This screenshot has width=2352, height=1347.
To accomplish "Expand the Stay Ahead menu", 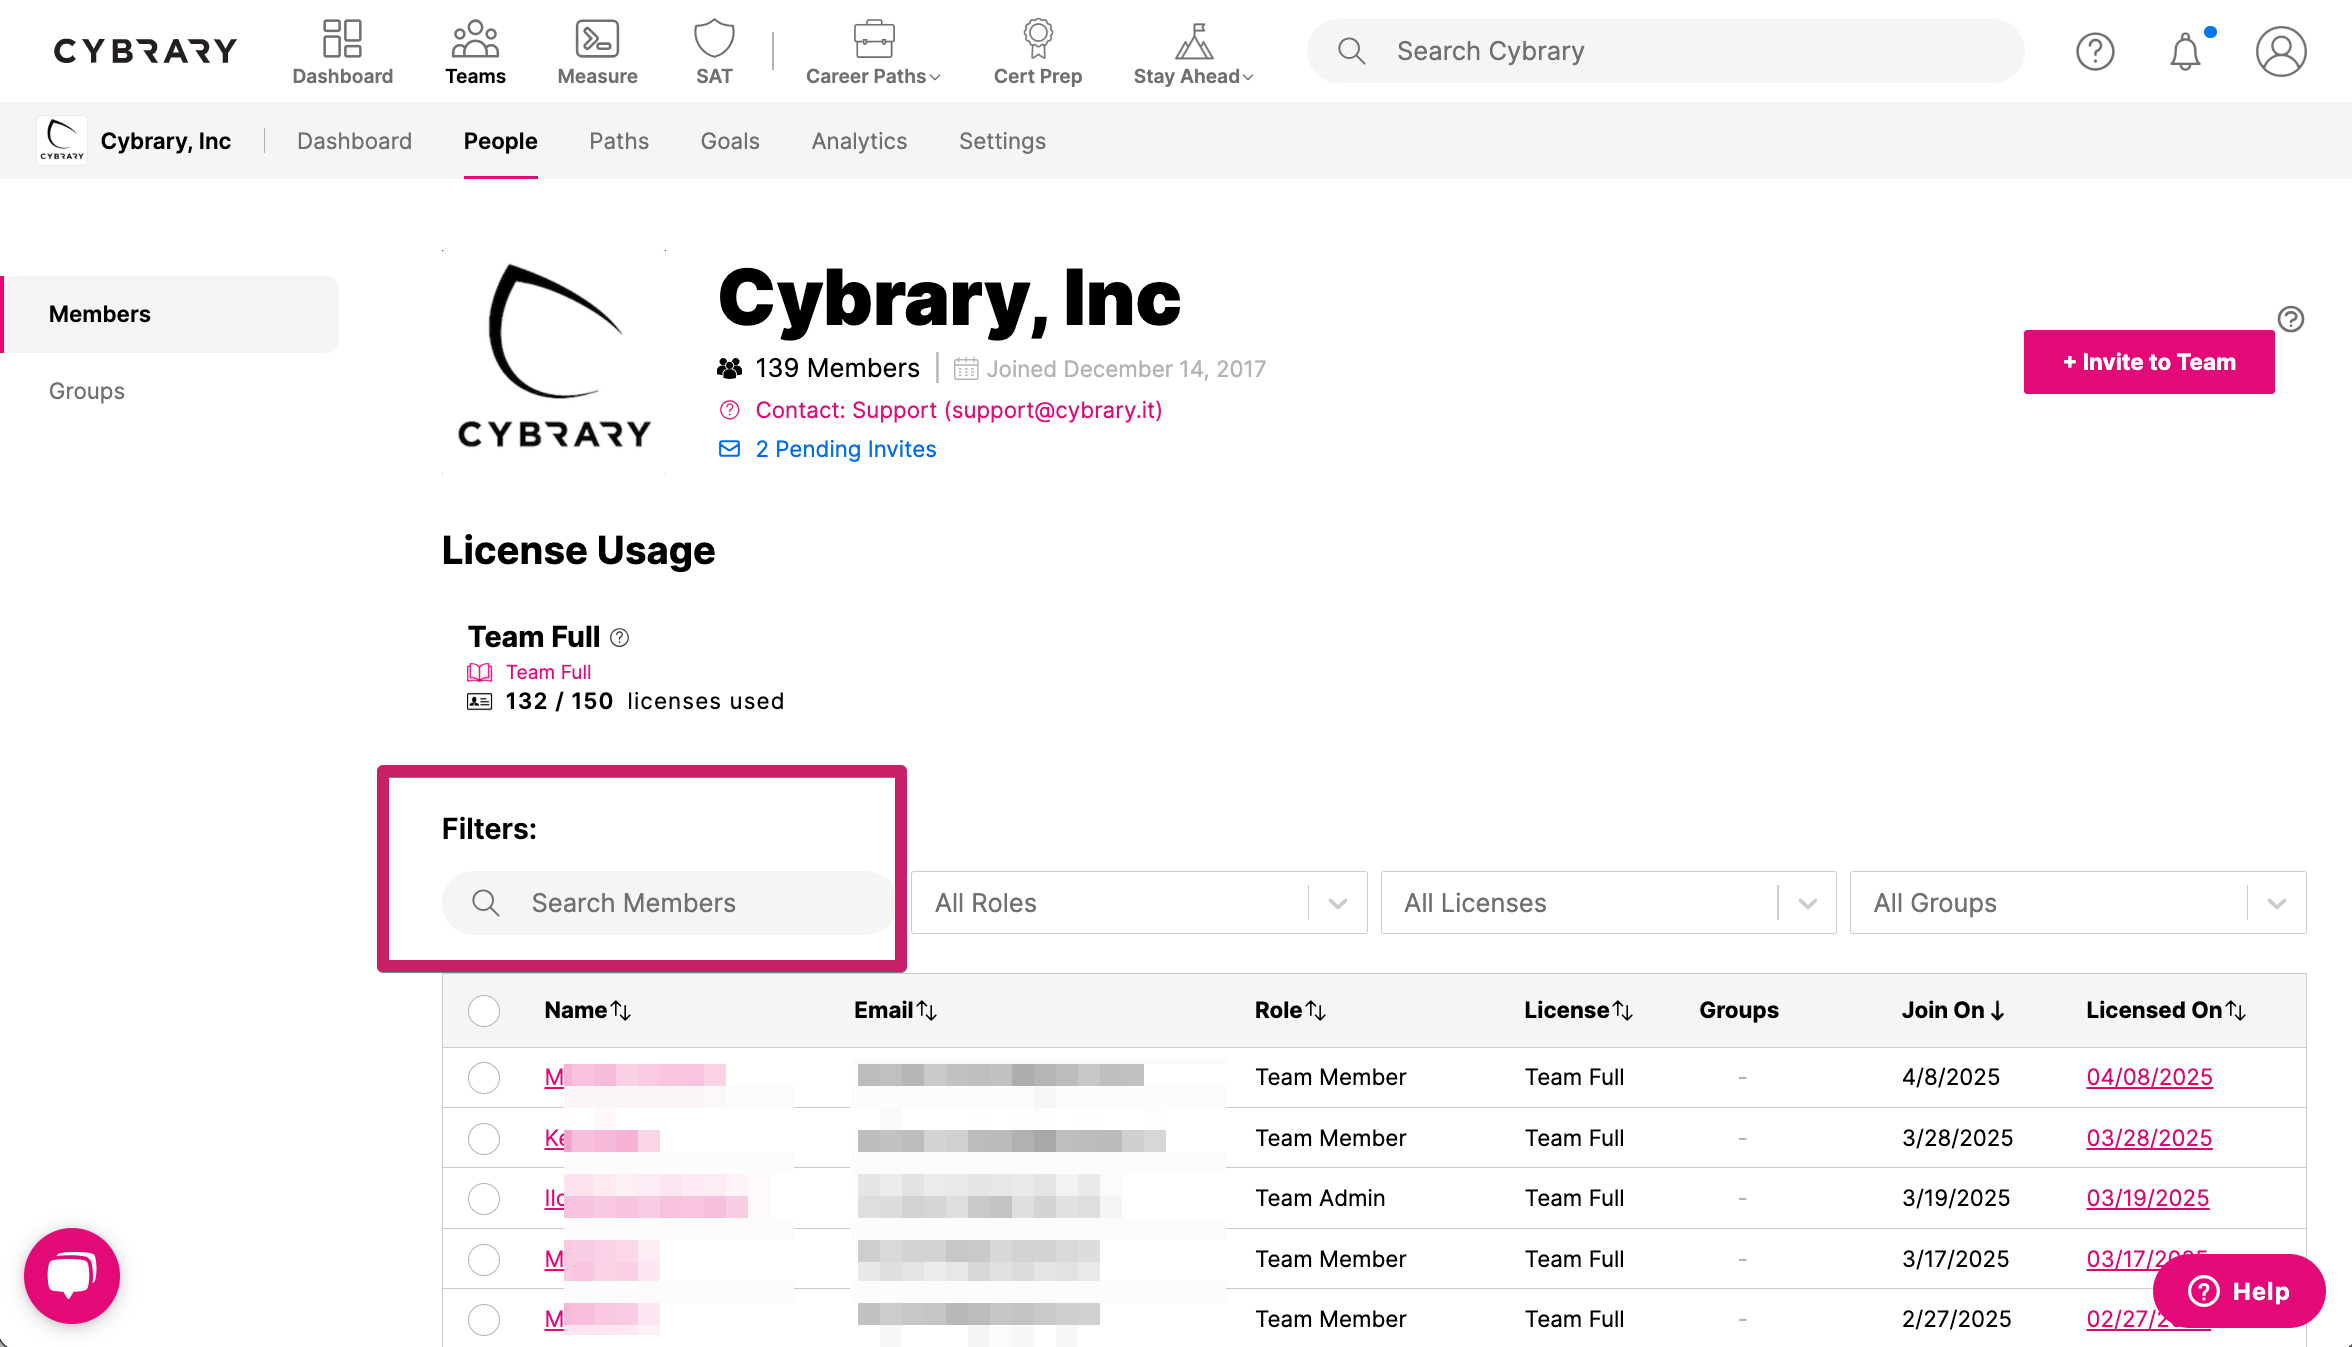I will (1193, 52).
